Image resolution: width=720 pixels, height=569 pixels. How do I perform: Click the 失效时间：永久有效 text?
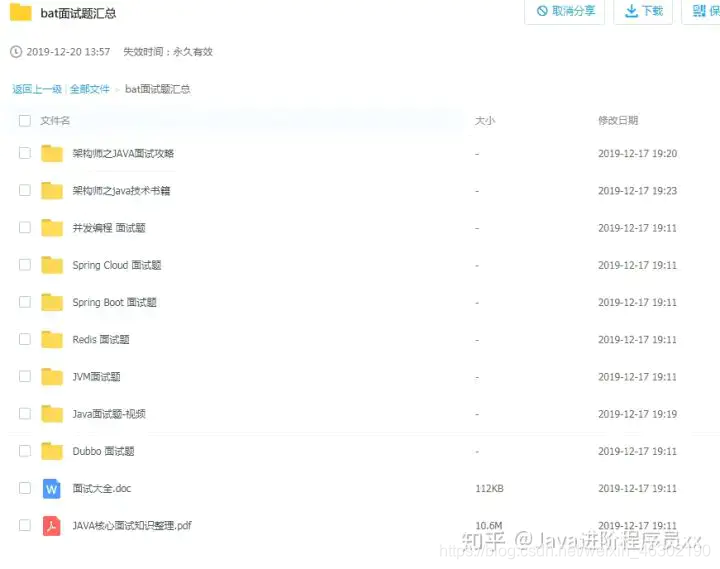click(168, 51)
